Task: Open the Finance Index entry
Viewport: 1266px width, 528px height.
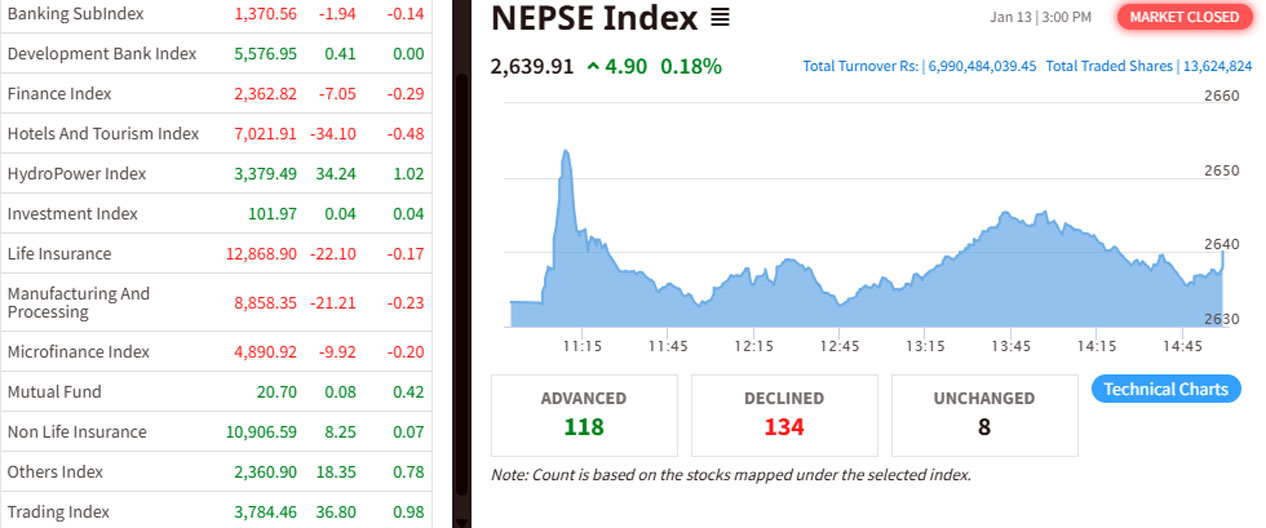Action: pyautogui.click(x=60, y=94)
